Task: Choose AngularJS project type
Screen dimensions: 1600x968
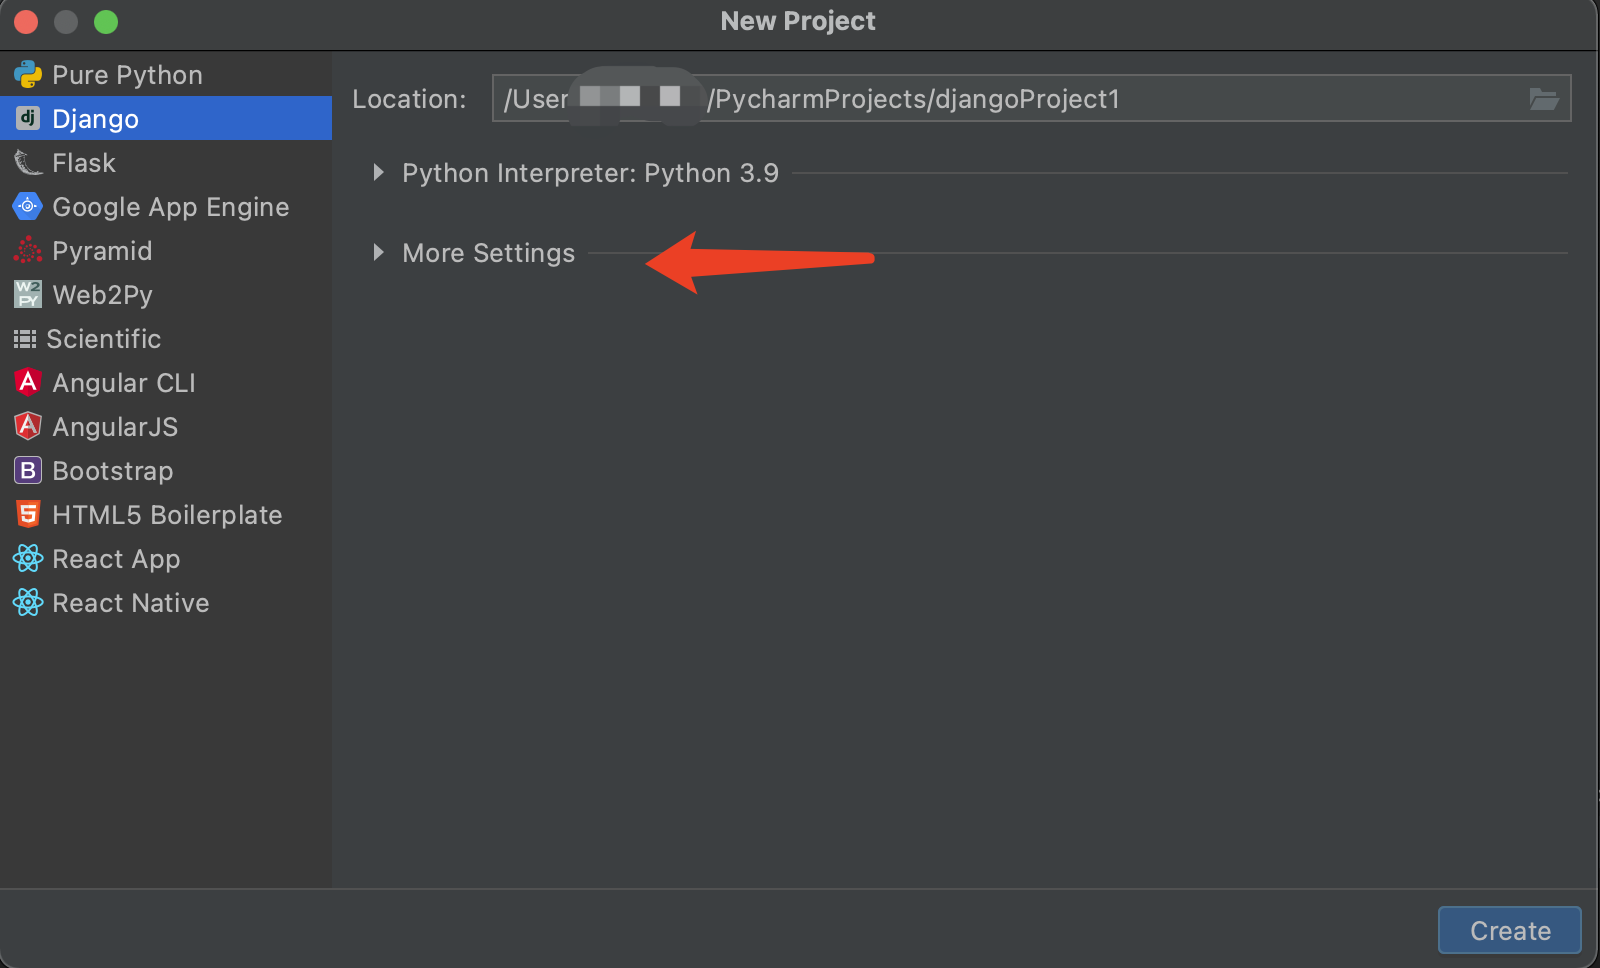Action: [166, 427]
